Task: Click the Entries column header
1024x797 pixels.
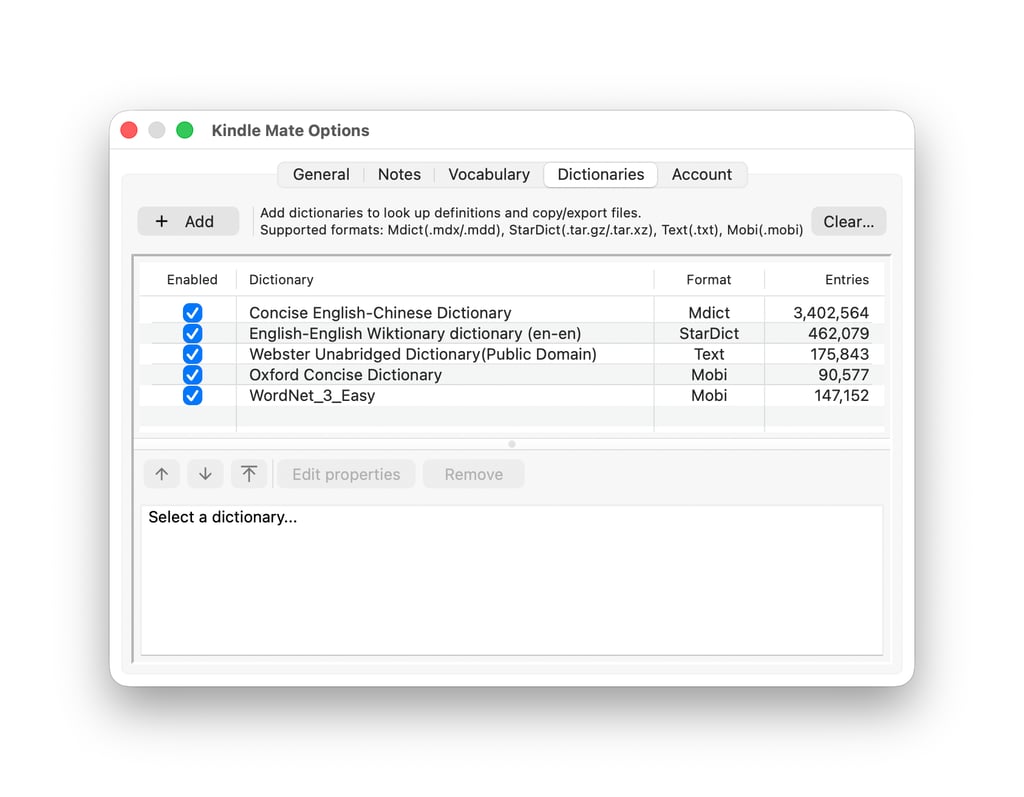Action: click(x=825, y=280)
